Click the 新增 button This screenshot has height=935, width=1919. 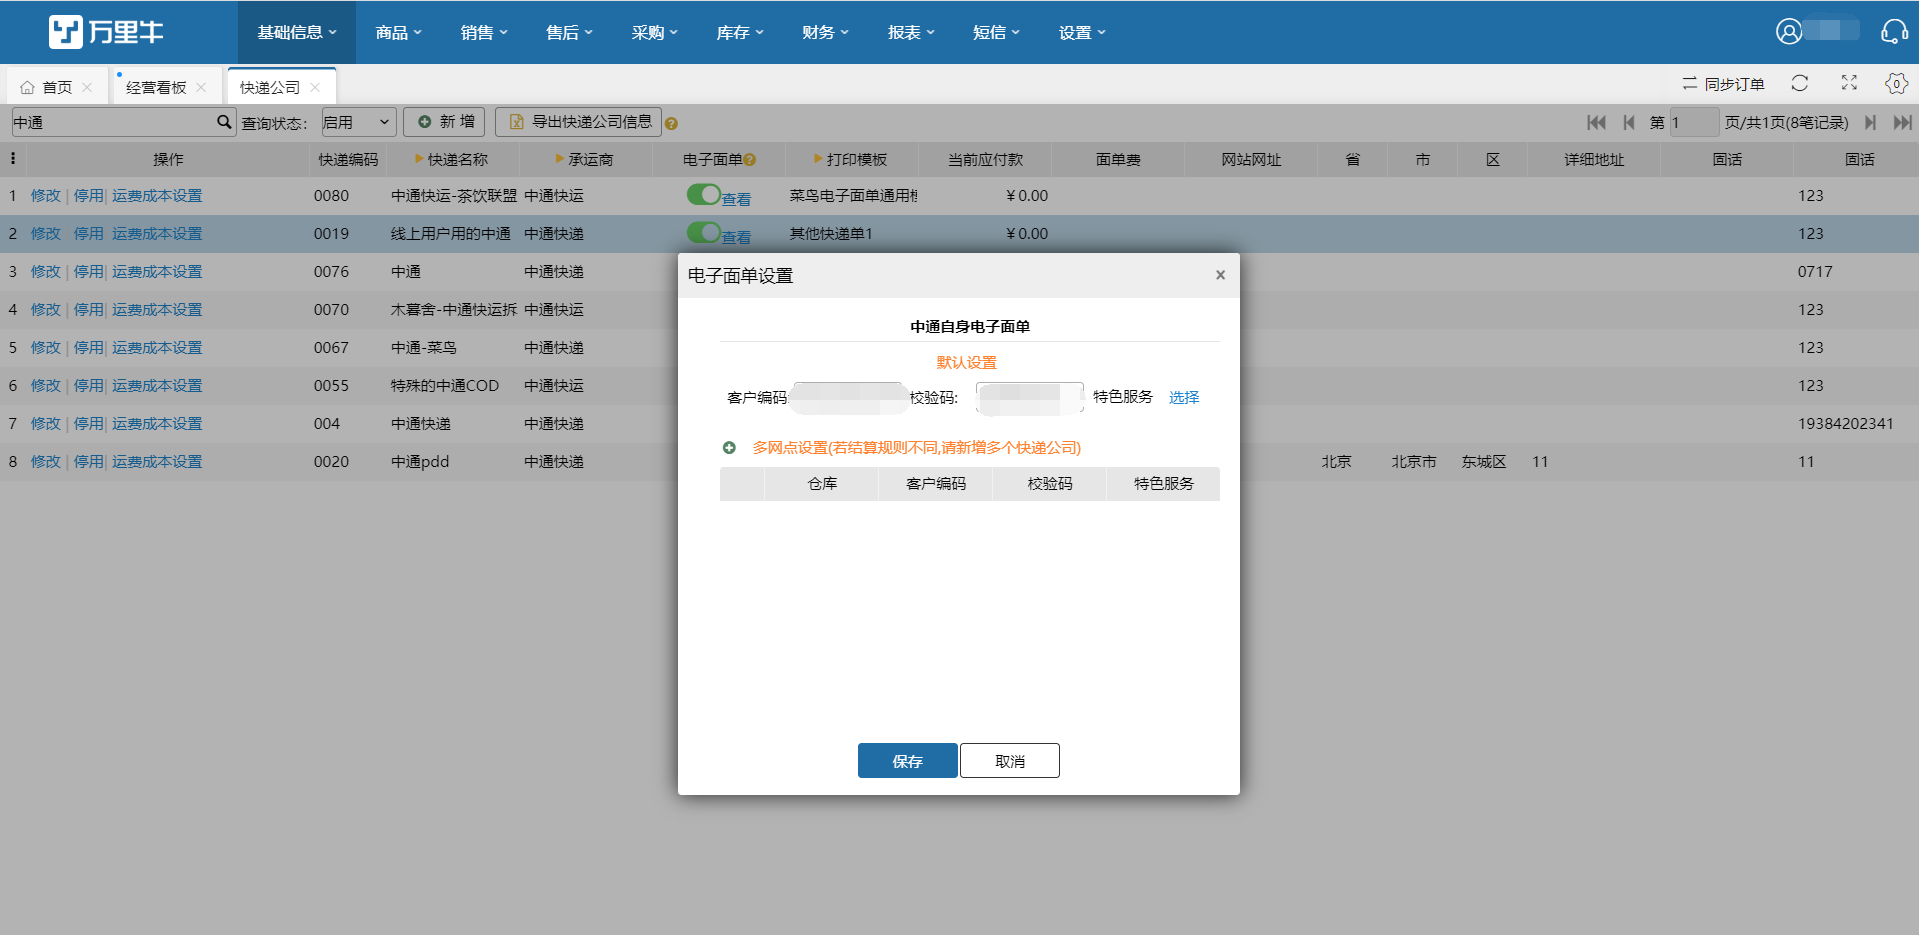click(x=445, y=122)
